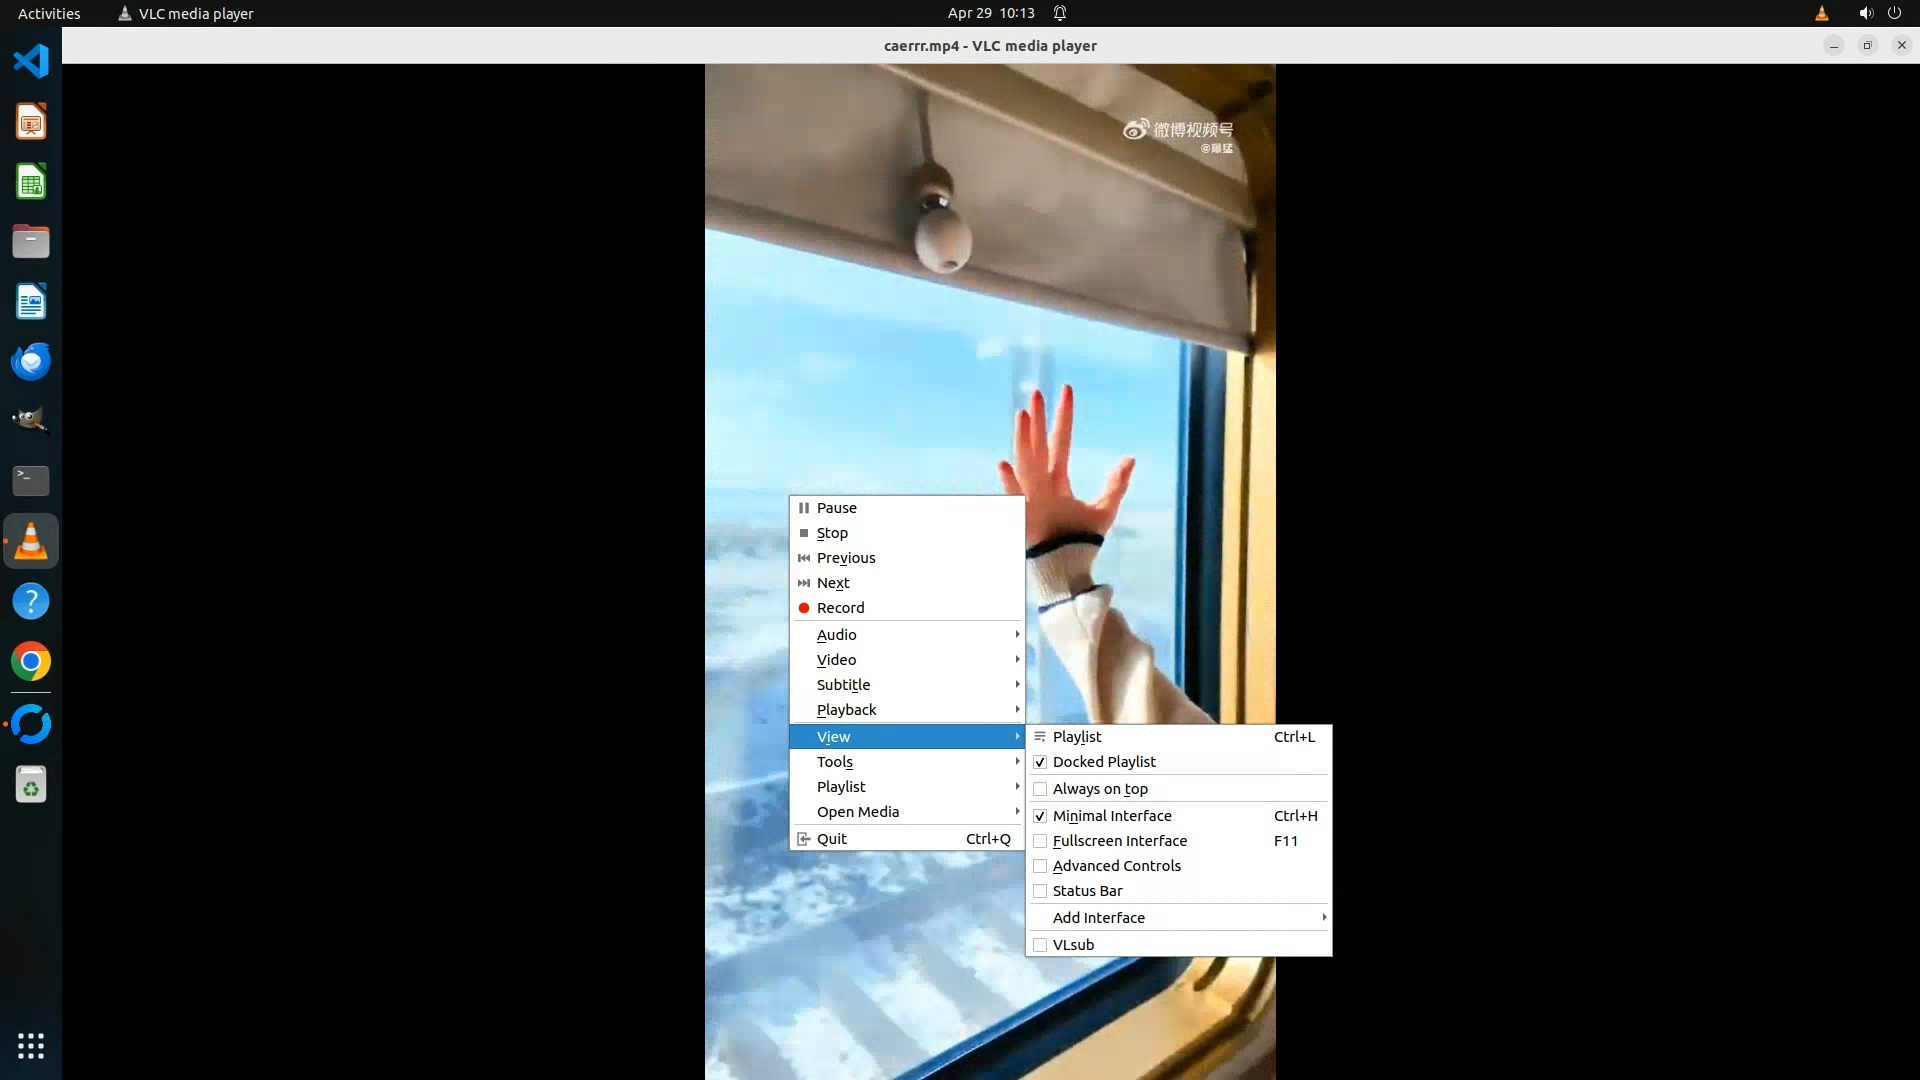Select Previous track in context menu
This screenshot has width=1920, height=1080.
(x=845, y=558)
